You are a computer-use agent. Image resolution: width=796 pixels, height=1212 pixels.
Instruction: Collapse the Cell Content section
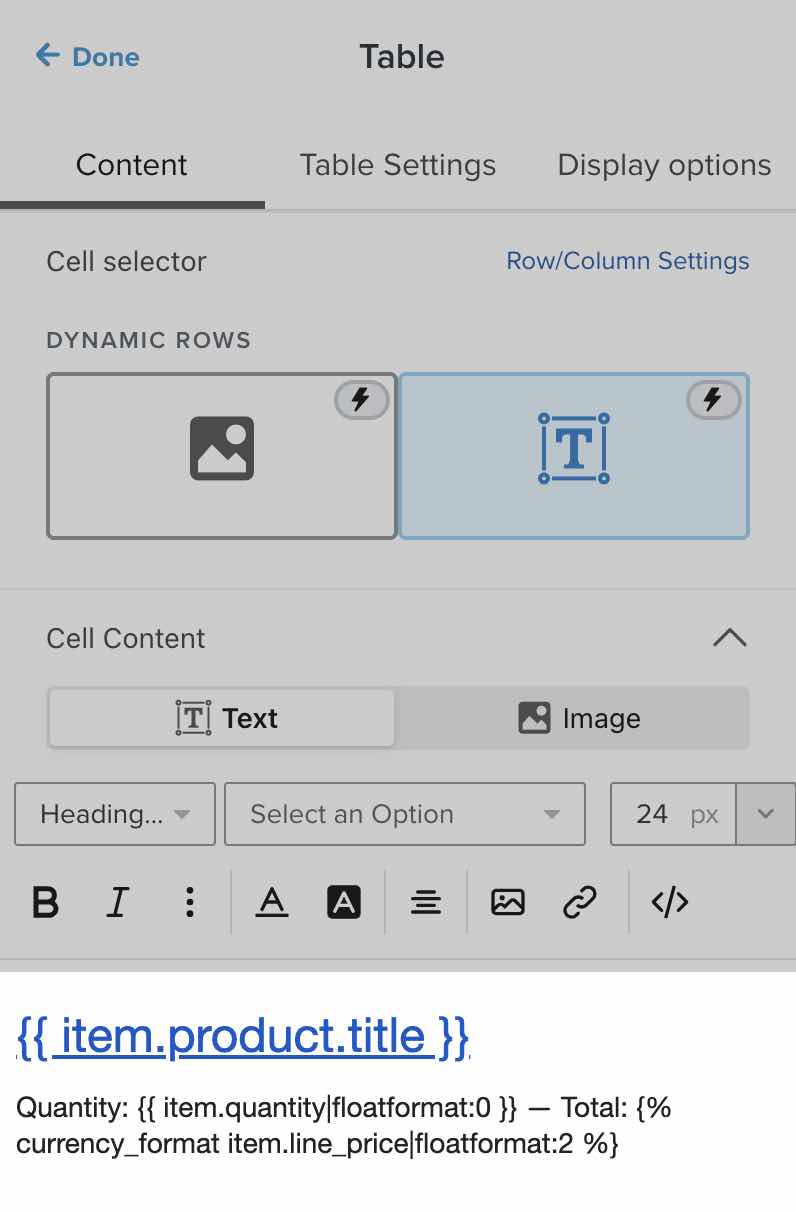click(729, 638)
